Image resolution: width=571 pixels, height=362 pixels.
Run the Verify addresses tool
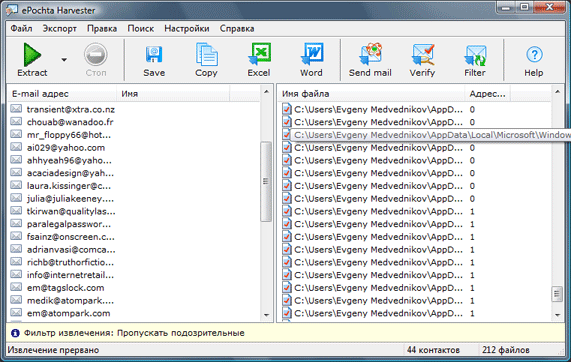(x=422, y=60)
